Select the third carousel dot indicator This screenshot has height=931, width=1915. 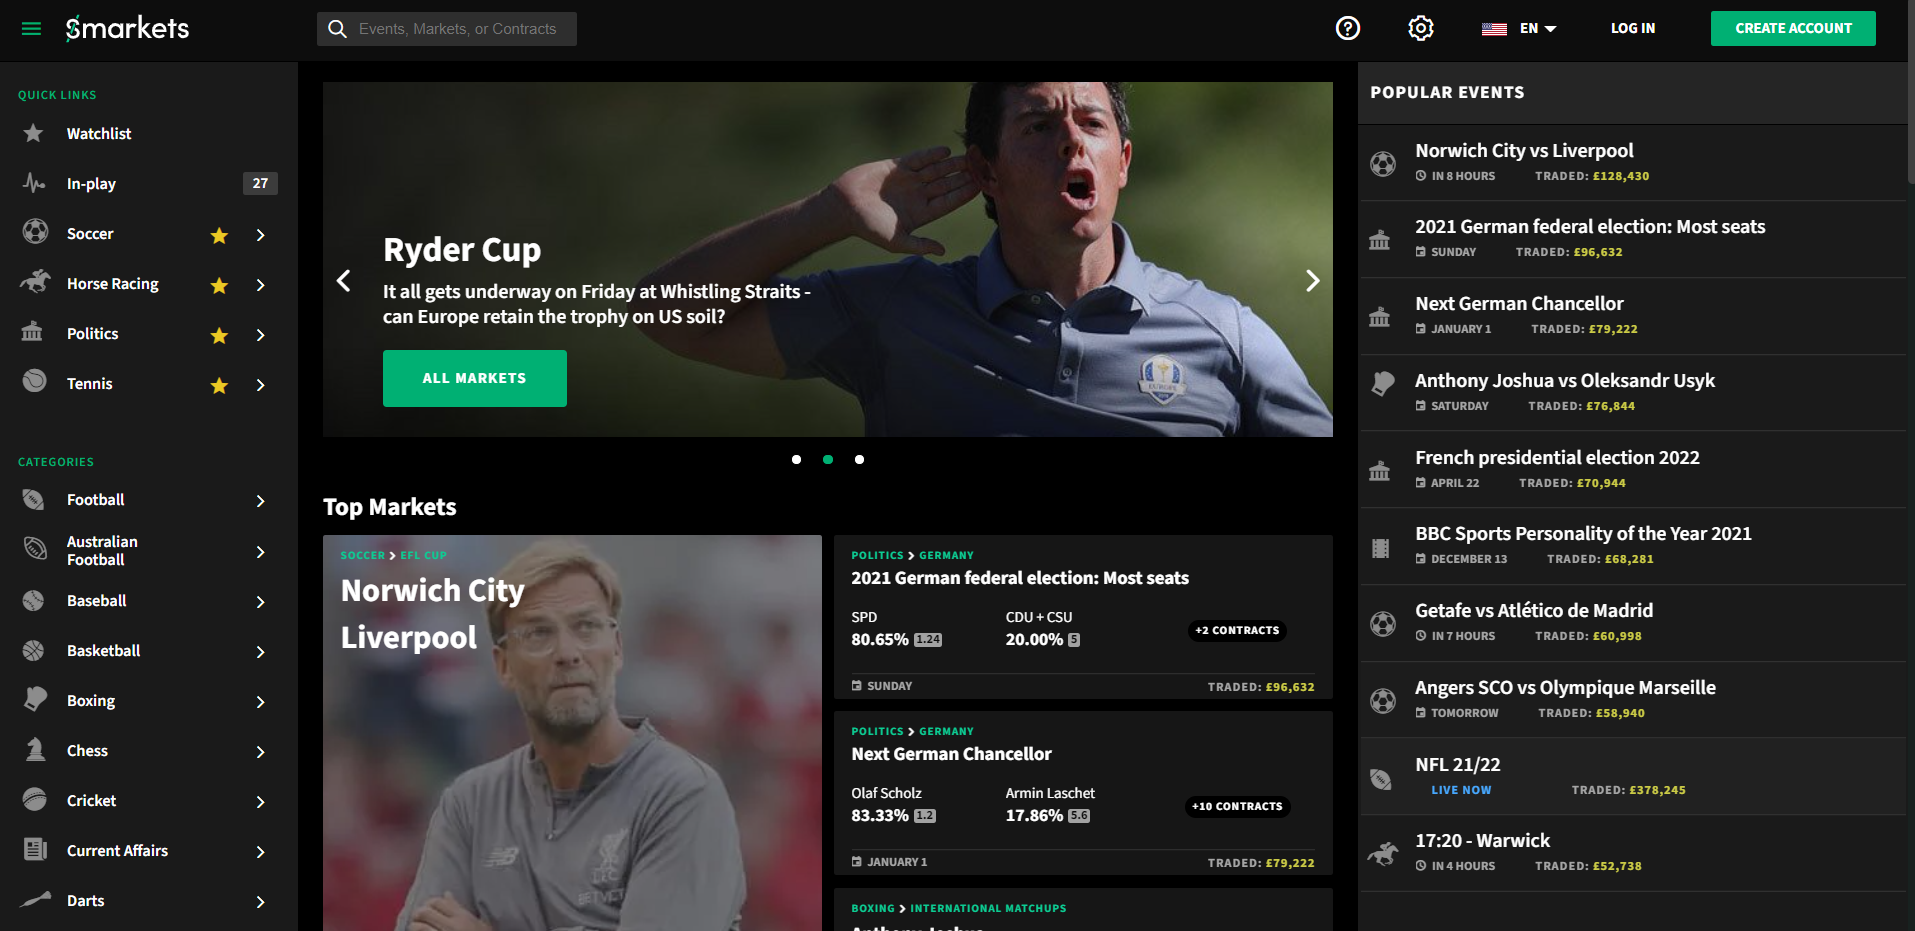859,459
